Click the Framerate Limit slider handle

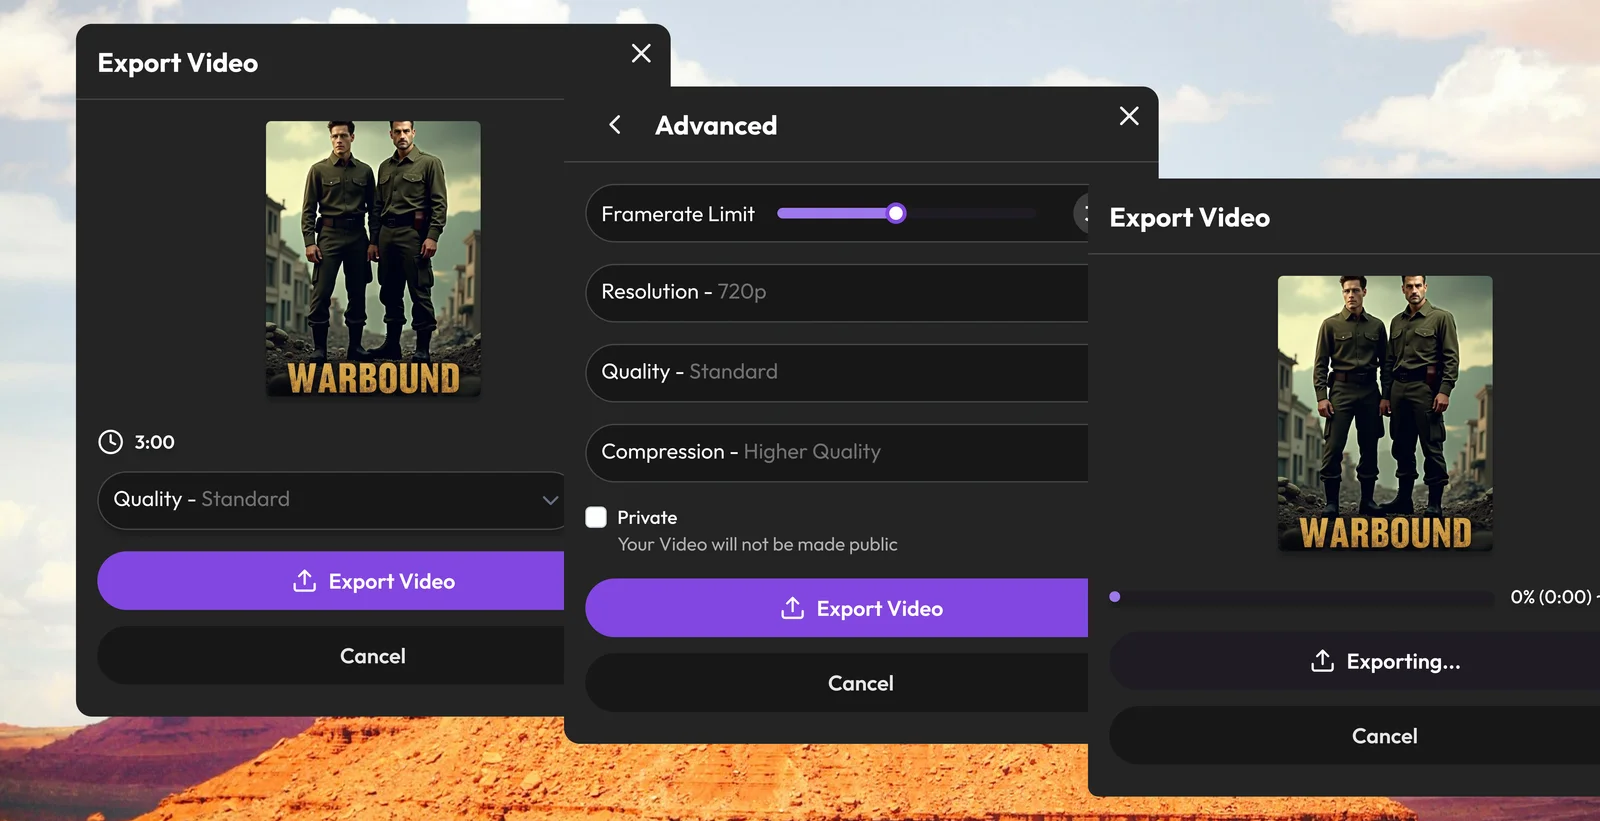[x=896, y=213]
